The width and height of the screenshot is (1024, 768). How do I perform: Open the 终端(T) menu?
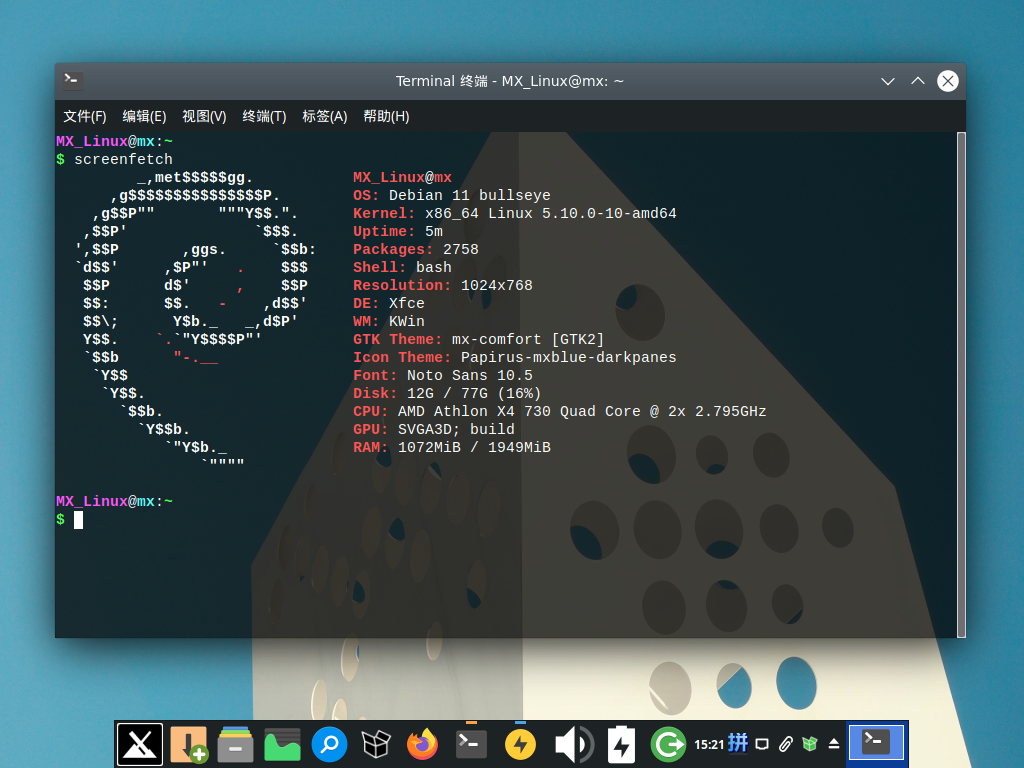coord(264,116)
